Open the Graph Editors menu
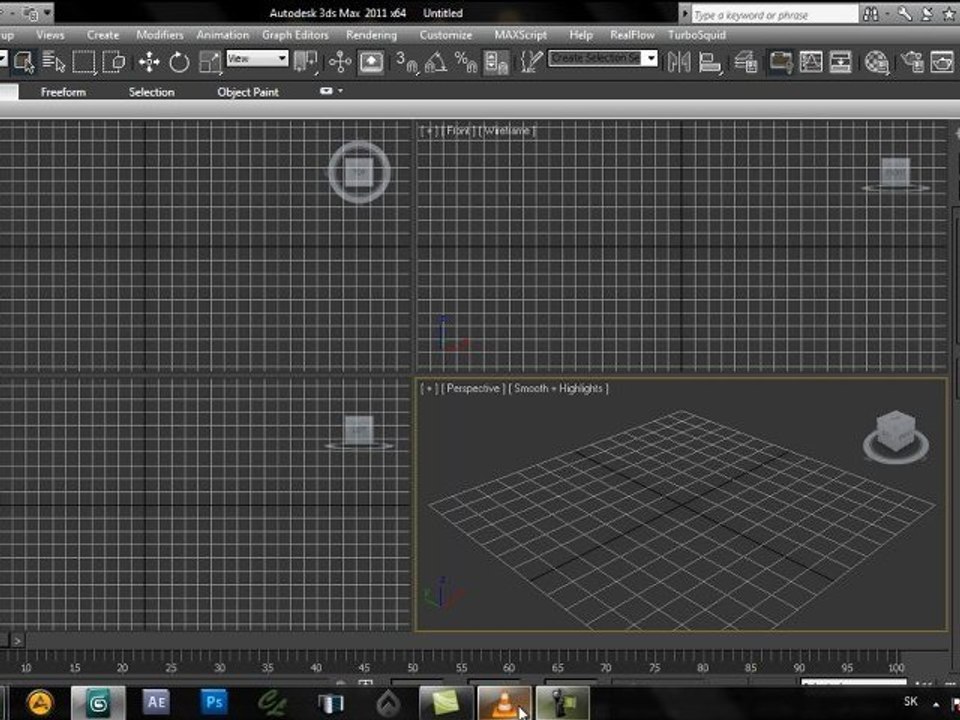This screenshot has width=960, height=720. click(x=295, y=35)
